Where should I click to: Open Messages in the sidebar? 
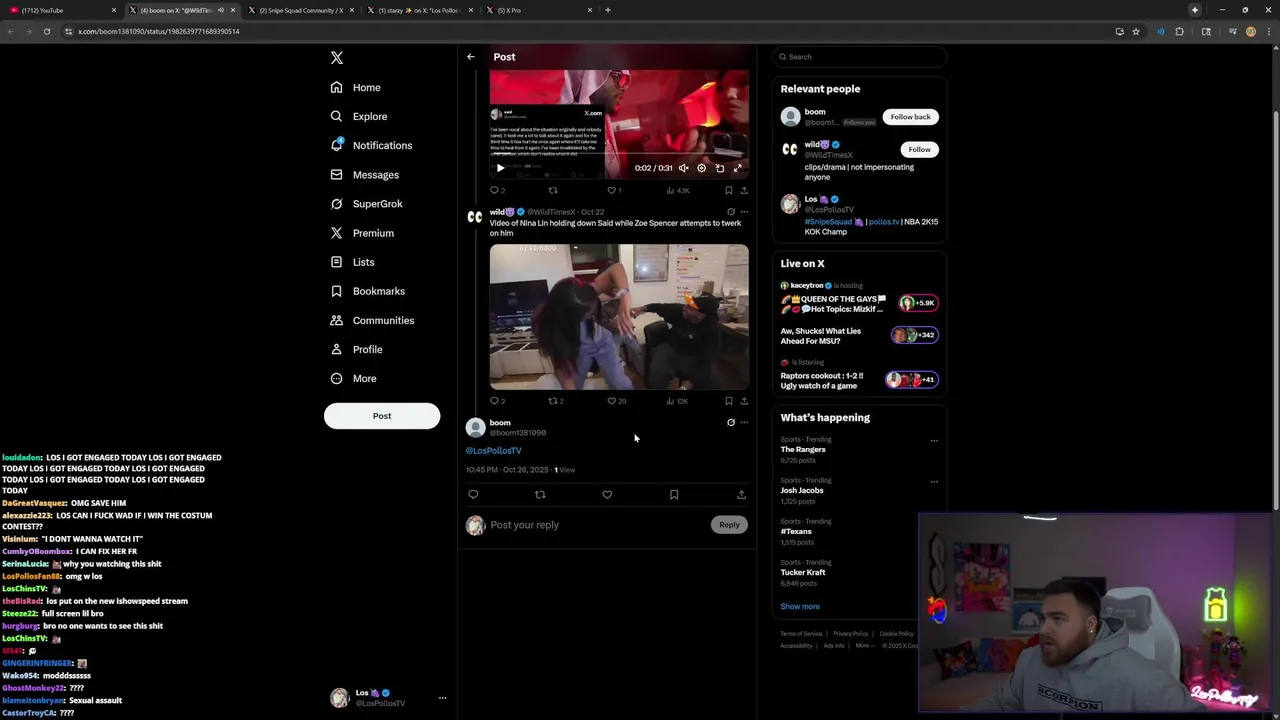(365, 175)
